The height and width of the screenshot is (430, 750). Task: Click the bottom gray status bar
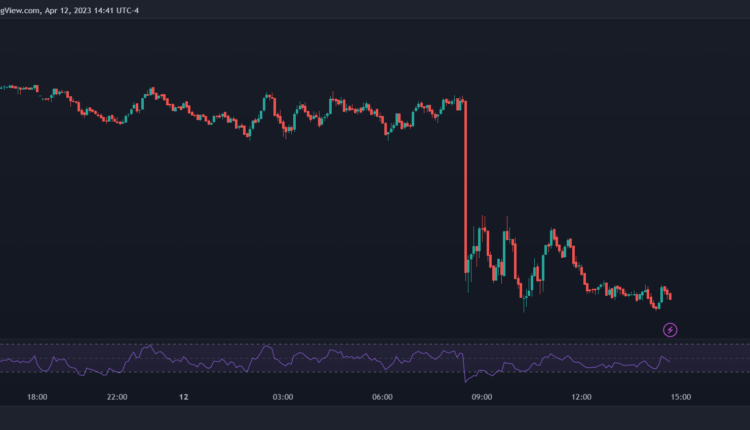pyautogui.click(x=375, y=418)
